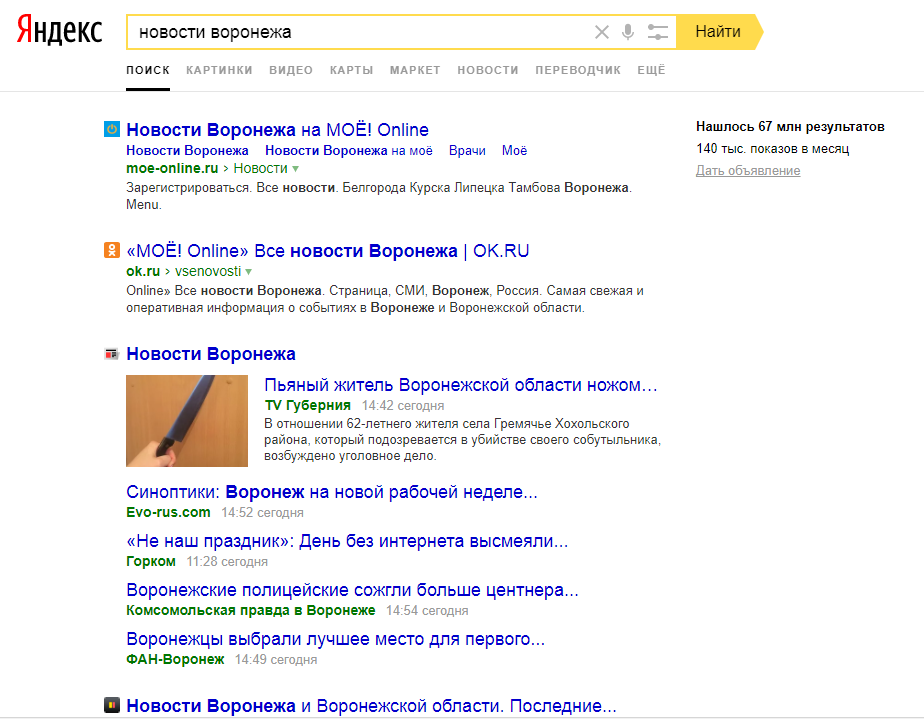Clear the search query with the X icon

(602, 32)
